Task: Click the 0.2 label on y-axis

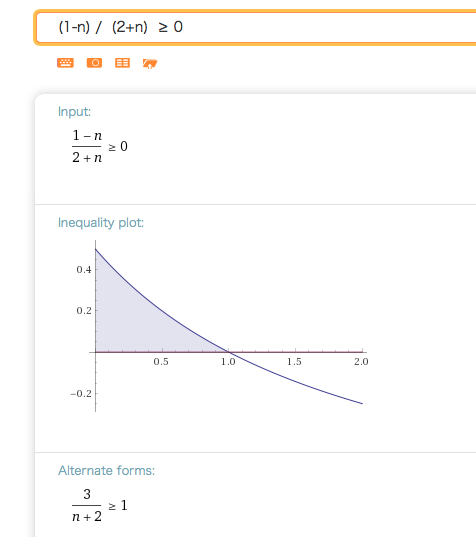Action: (84, 311)
